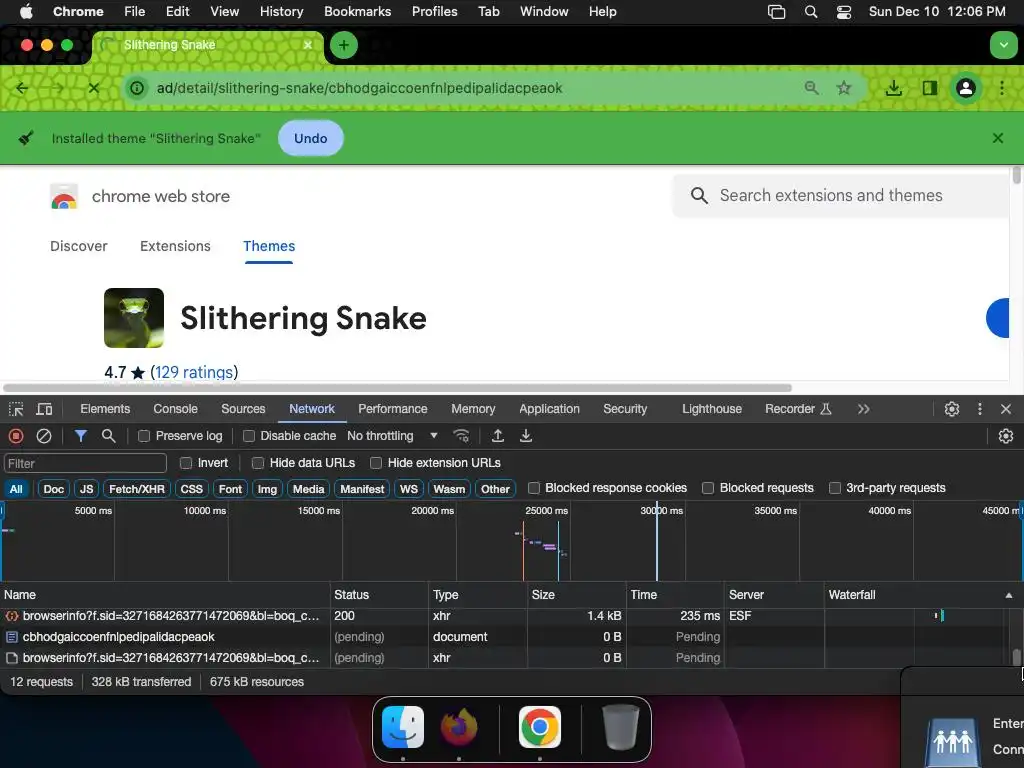Open the Sources tab
The width and height of the screenshot is (1024, 768).
[x=243, y=409]
